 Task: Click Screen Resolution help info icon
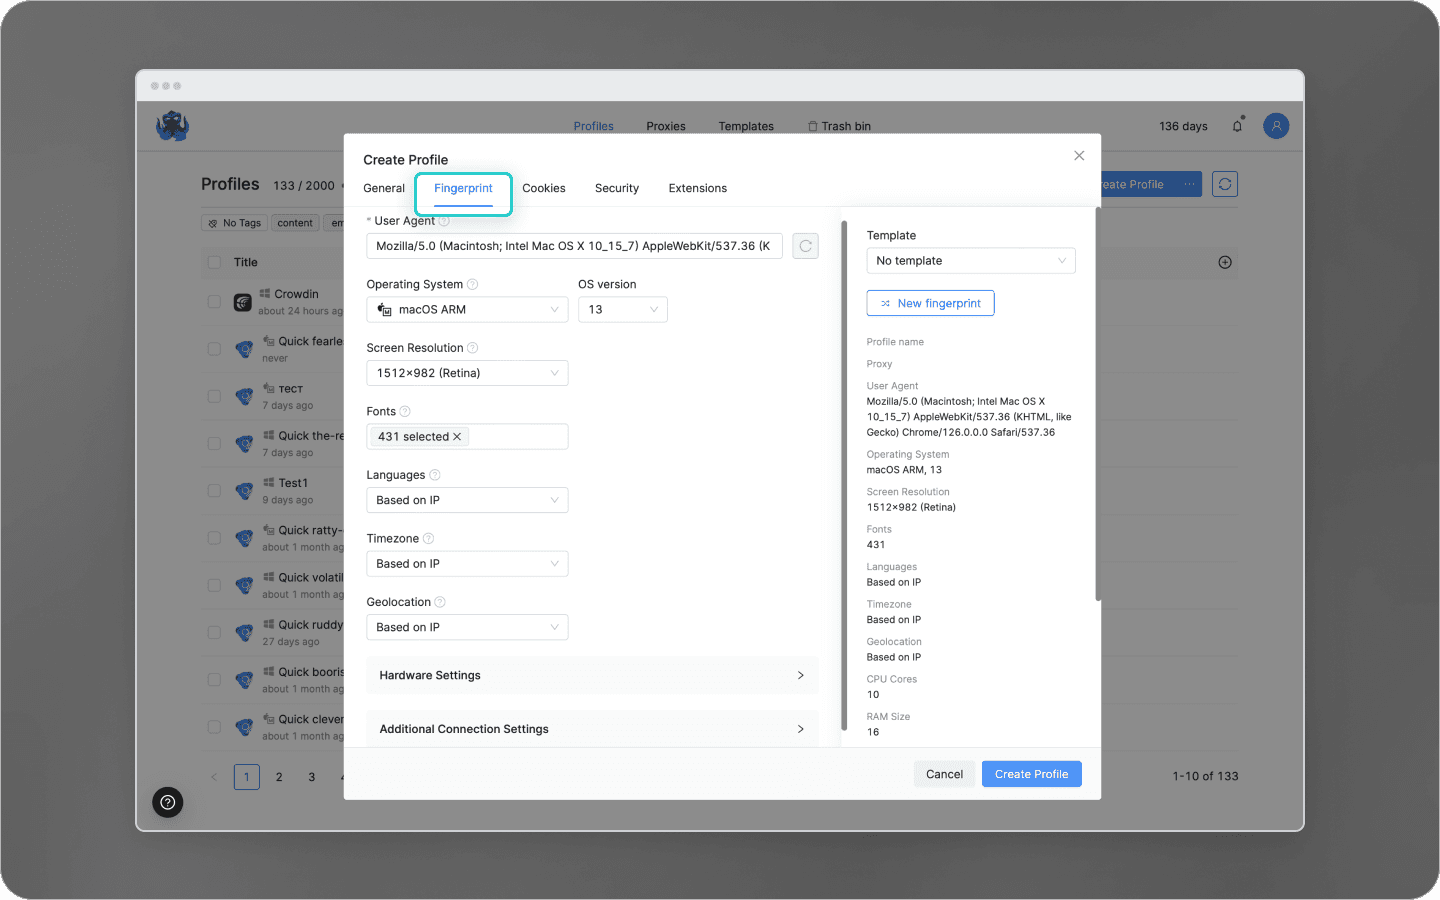473,348
